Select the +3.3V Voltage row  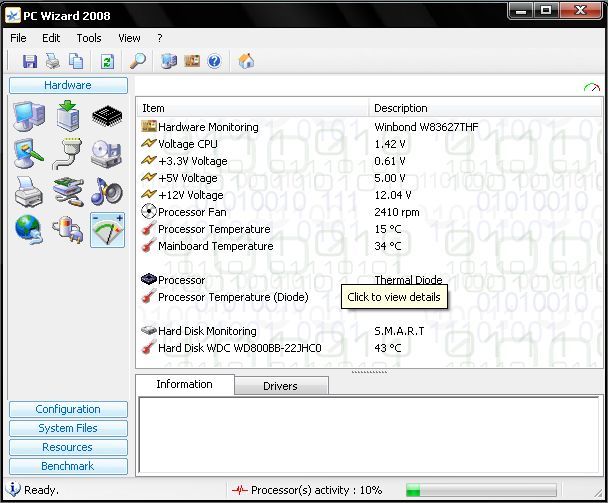[369, 161]
